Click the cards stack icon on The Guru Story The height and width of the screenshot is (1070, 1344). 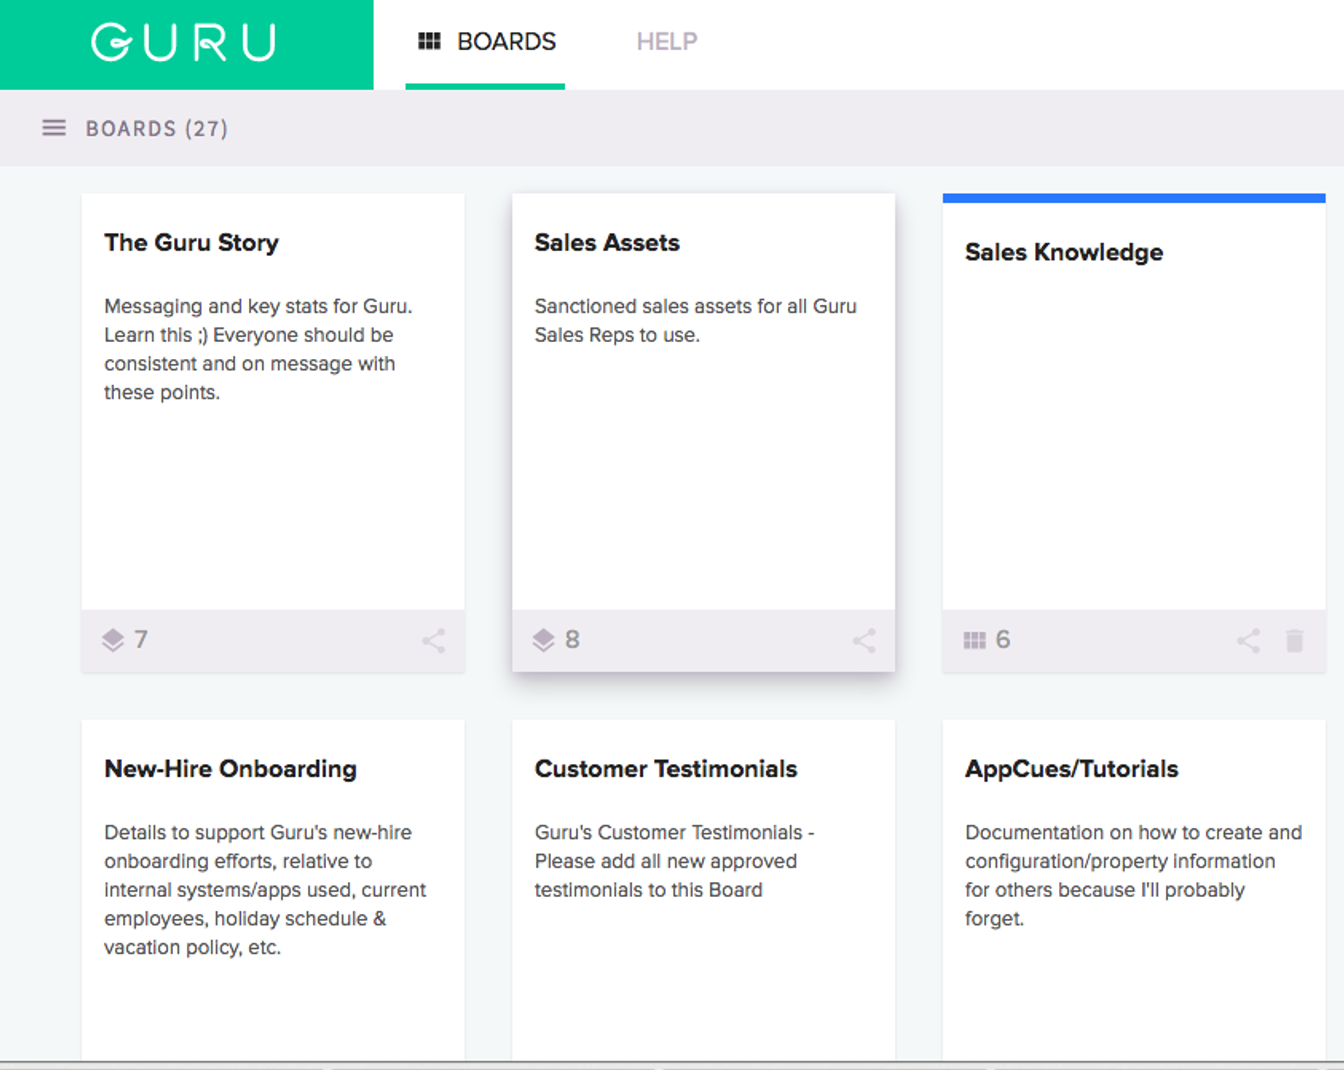click(x=113, y=640)
